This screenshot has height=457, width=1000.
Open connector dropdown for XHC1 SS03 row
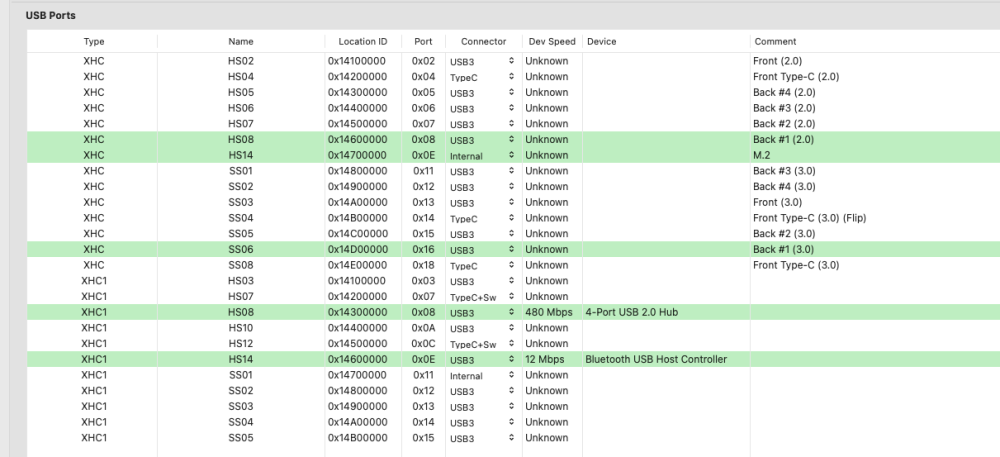[483, 407]
